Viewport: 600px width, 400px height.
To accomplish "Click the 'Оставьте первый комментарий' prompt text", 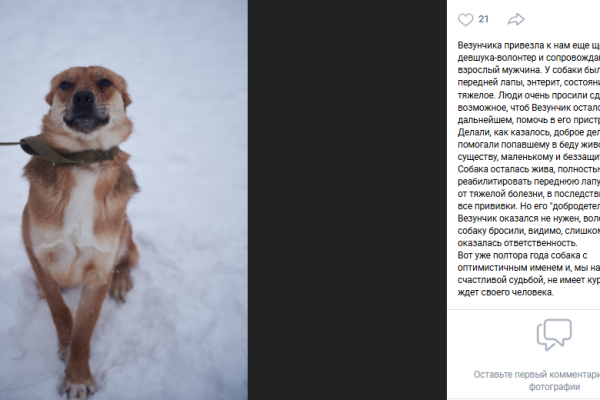I will pos(537,374).
